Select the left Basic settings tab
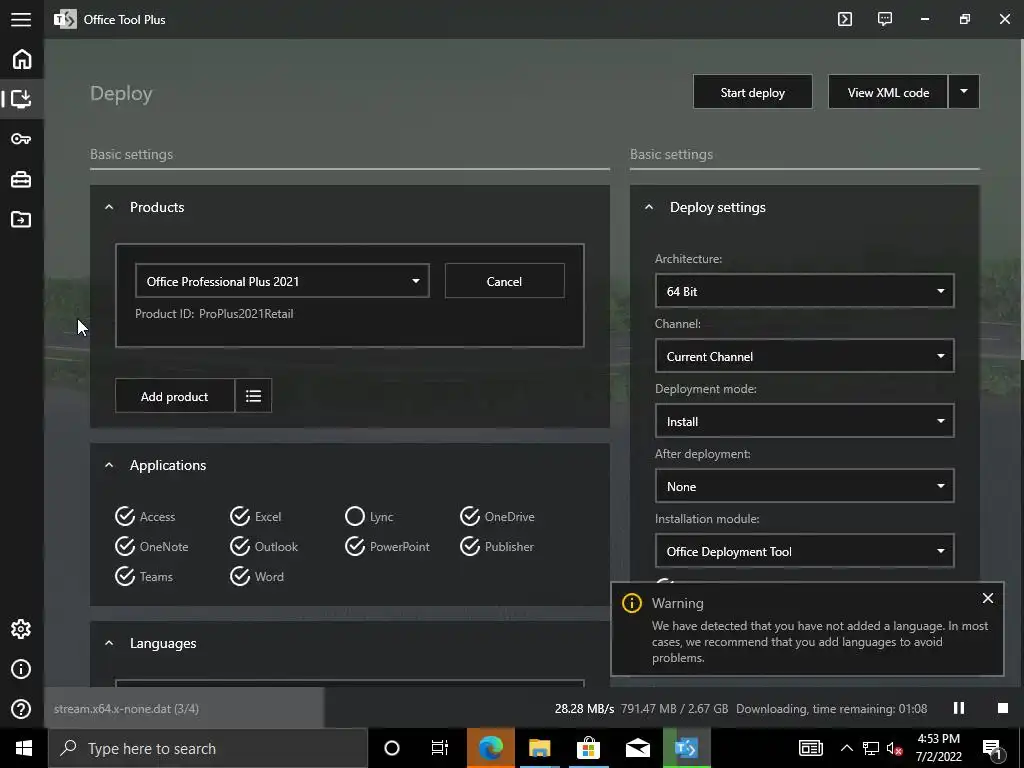This screenshot has width=1024, height=768. 131,154
